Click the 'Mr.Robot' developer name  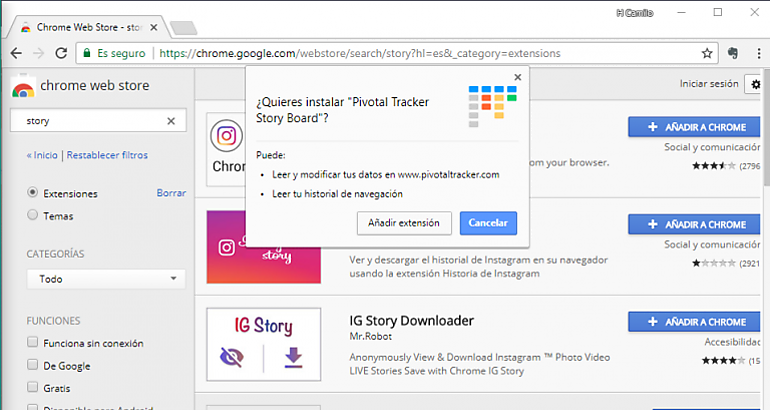(x=371, y=336)
